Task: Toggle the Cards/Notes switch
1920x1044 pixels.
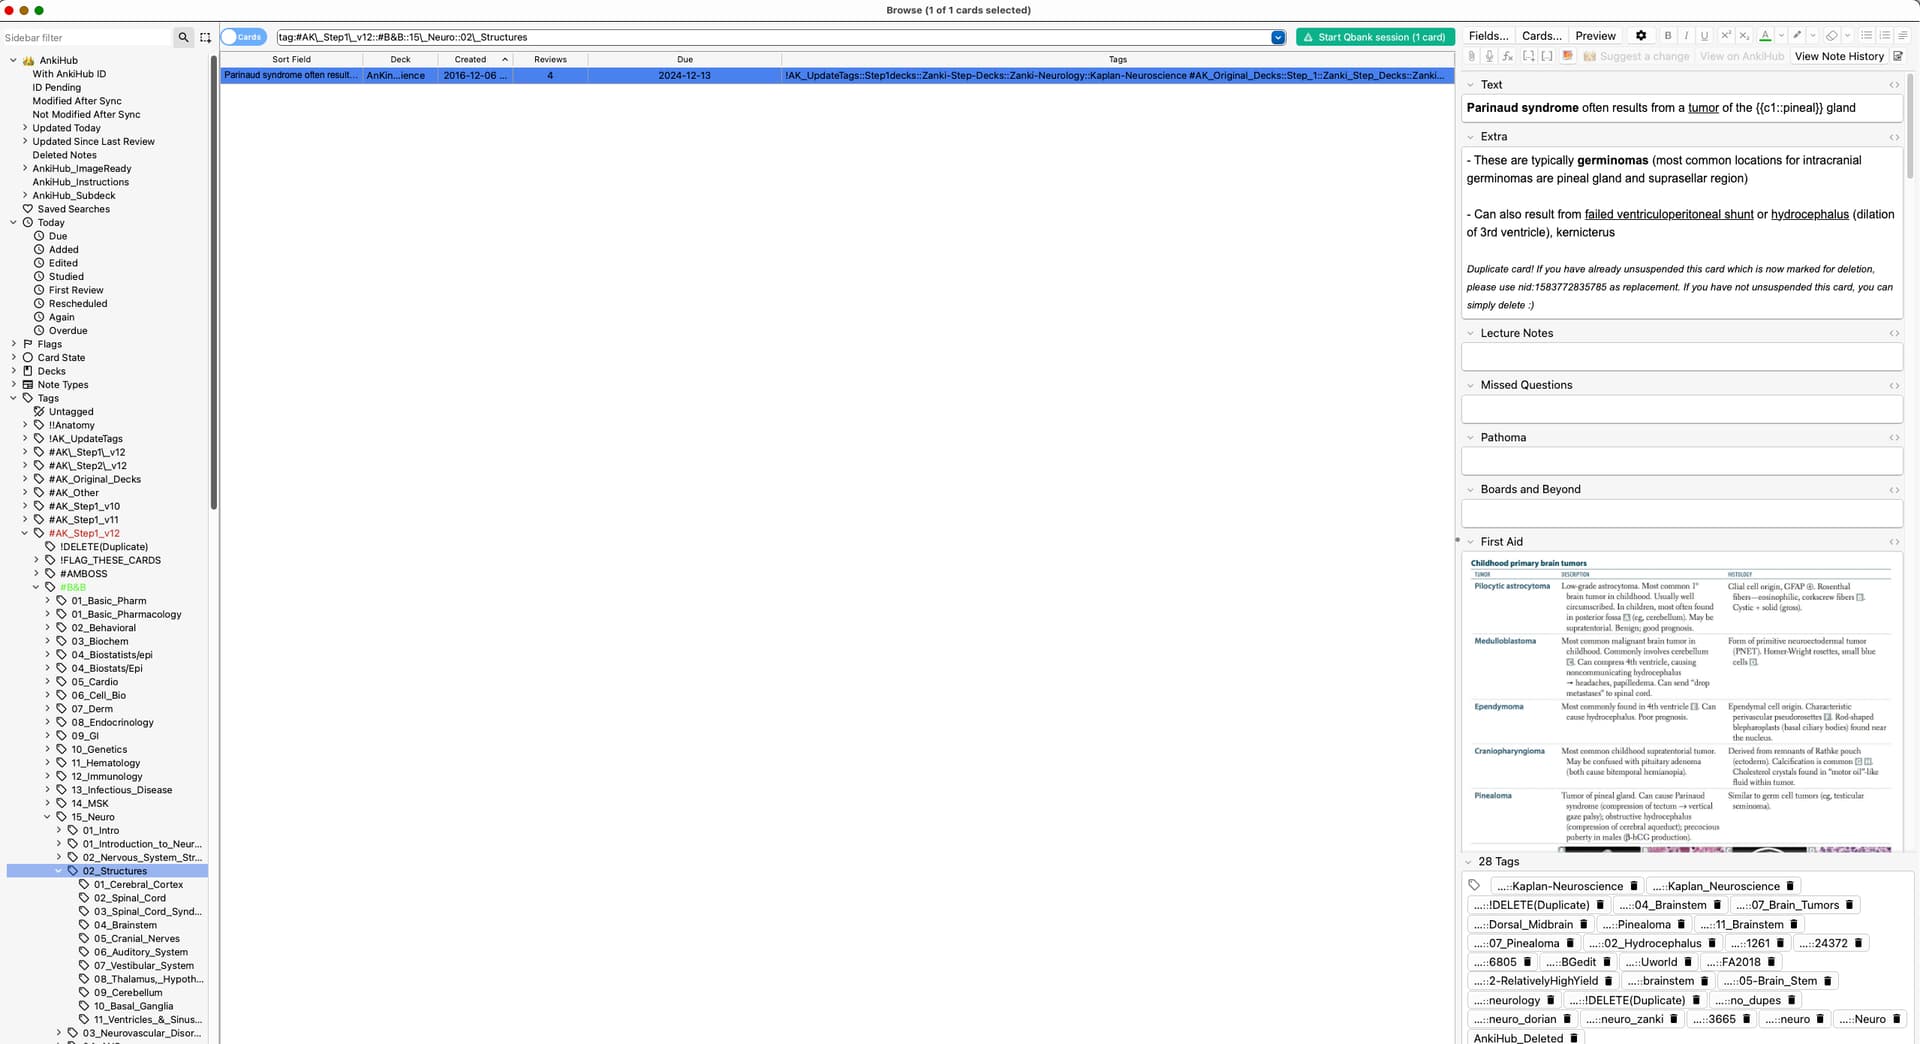Action: (x=243, y=37)
